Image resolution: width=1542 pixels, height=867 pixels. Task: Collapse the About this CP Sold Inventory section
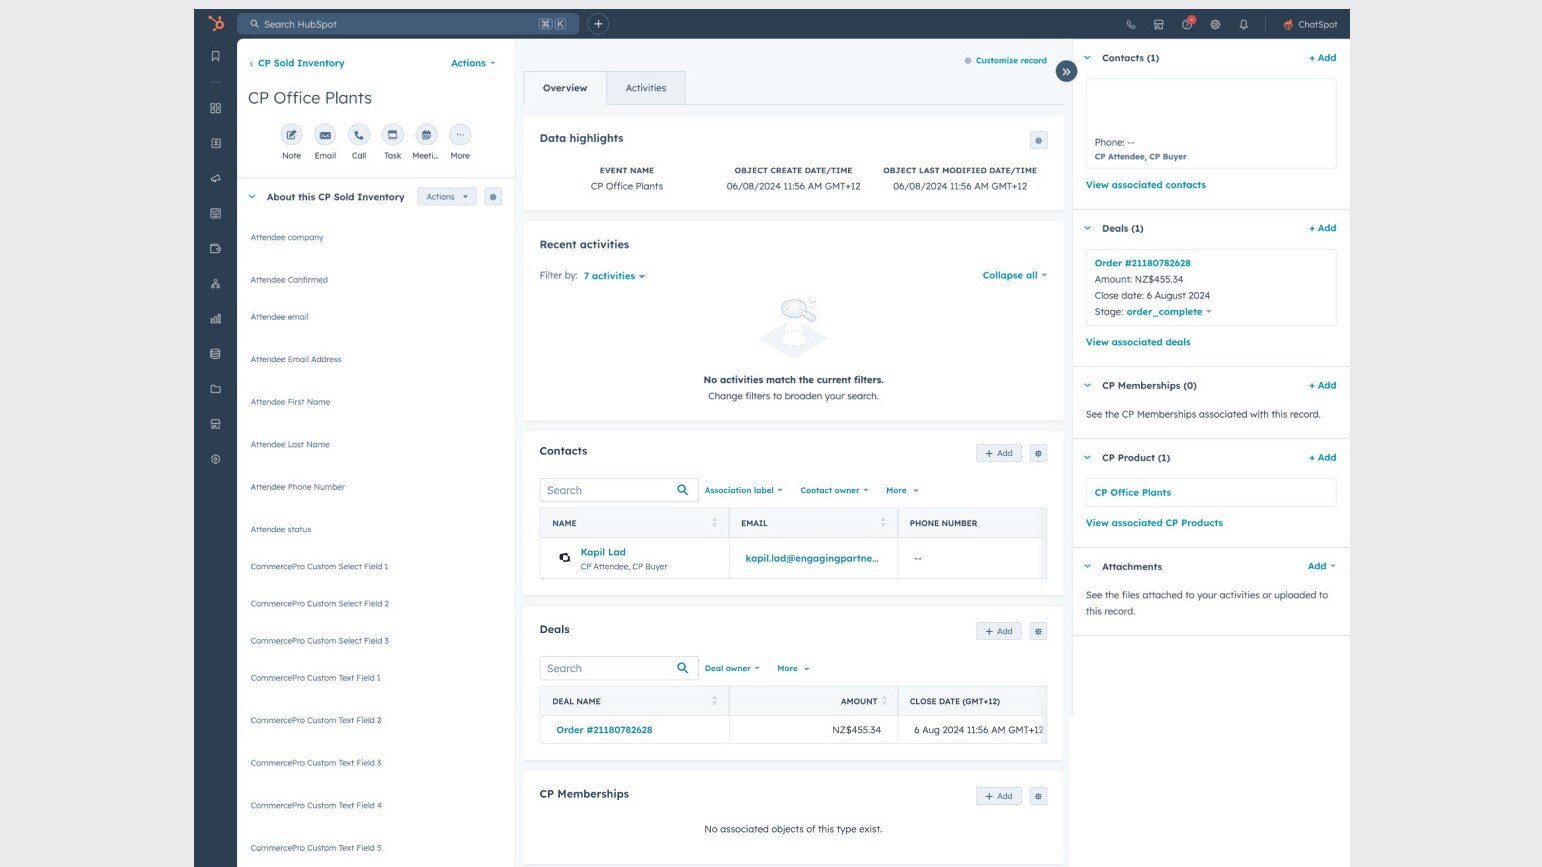pyautogui.click(x=252, y=197)
